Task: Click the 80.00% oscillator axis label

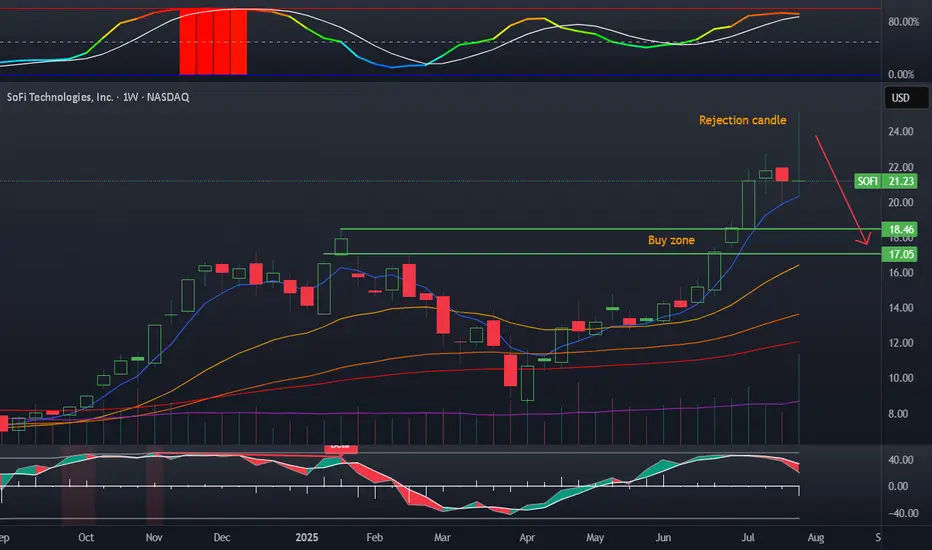Action: pyautogui.click(x=903, y=22)
